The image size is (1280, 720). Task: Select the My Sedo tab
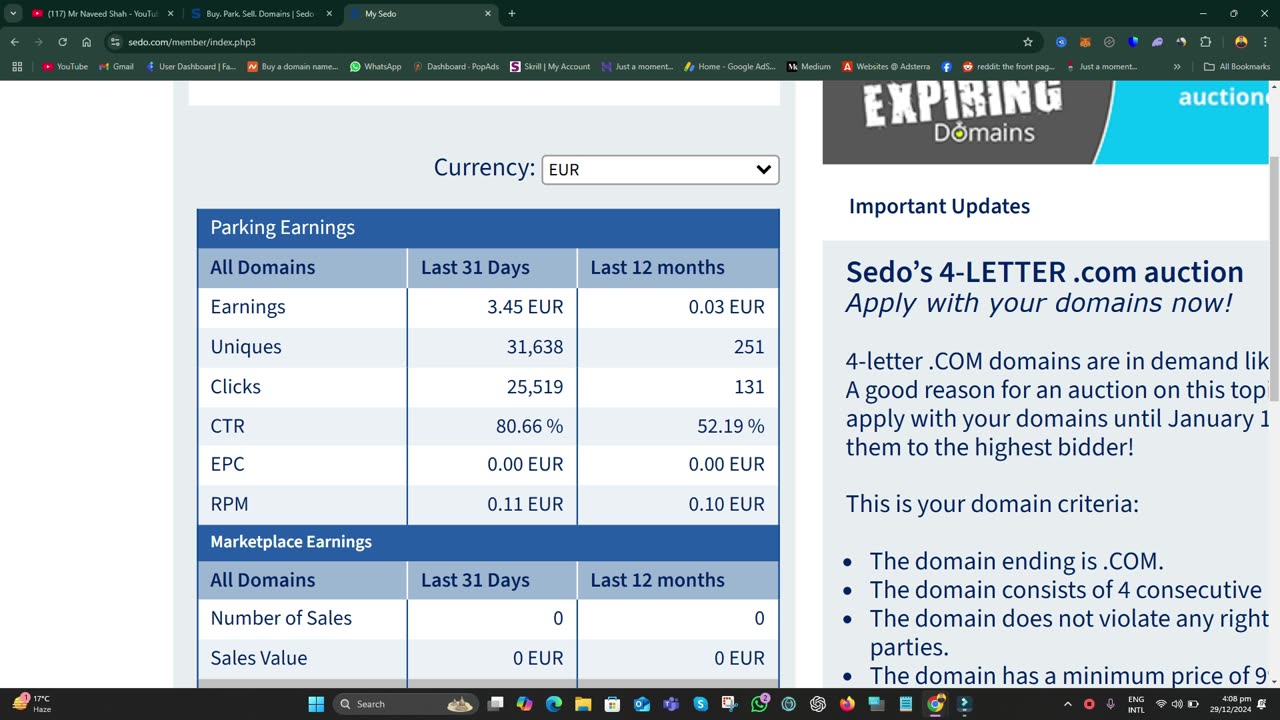pos(420,14)
